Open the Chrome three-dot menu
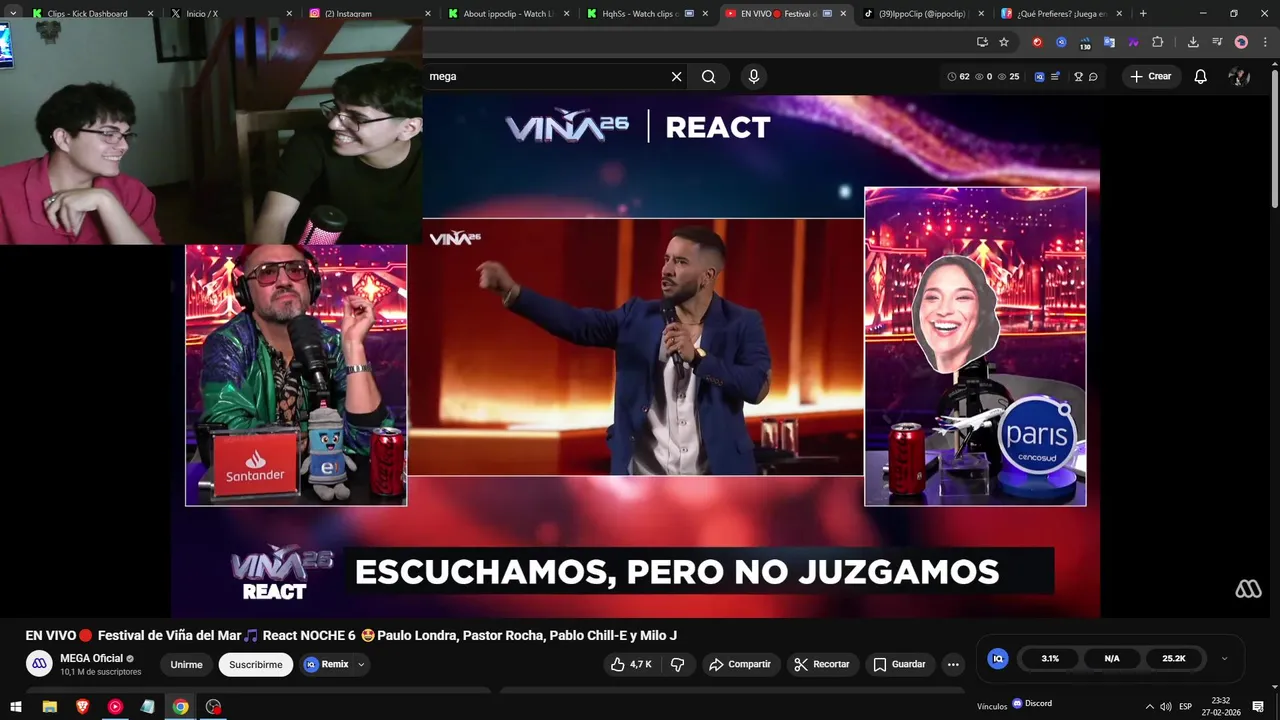Screen dimensions: 1280x720 point(1265,42)
